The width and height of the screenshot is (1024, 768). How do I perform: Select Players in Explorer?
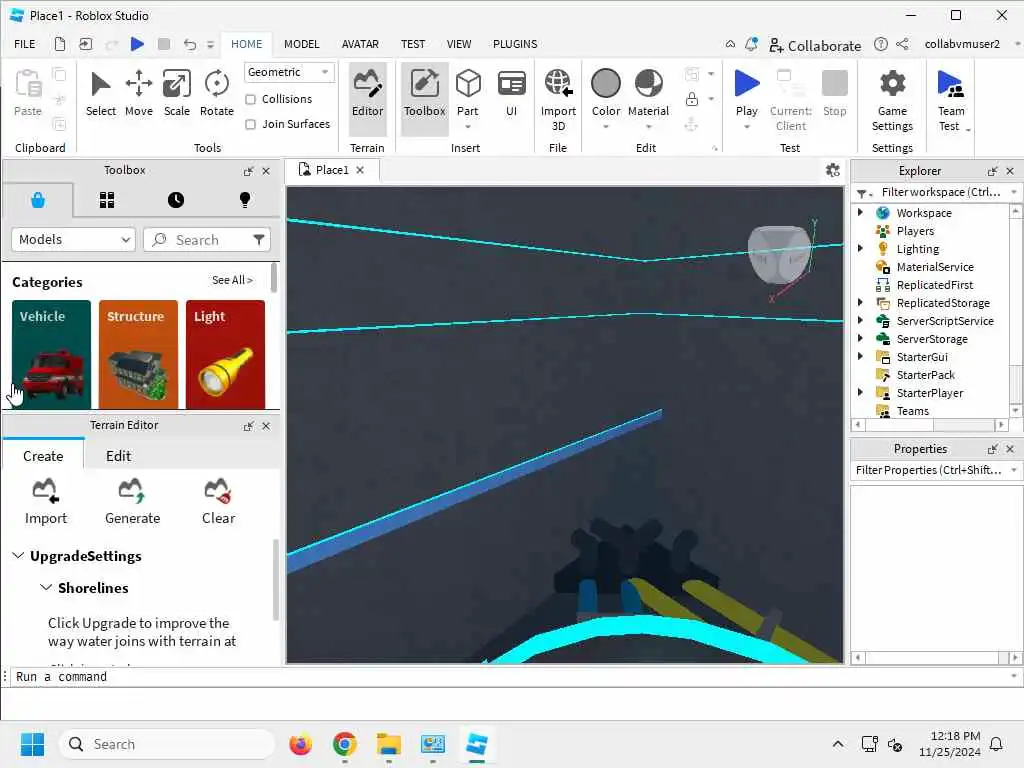[914, 231]
